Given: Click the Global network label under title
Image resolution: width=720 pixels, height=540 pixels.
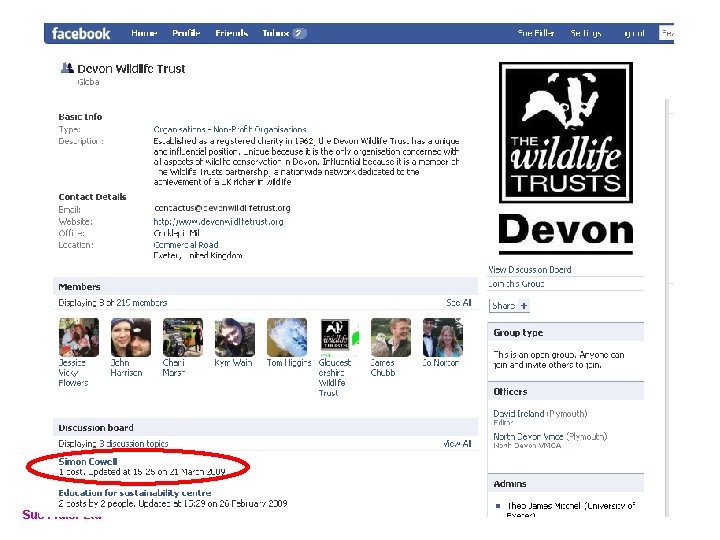Looking at the screenshot, I should point(88,82).
